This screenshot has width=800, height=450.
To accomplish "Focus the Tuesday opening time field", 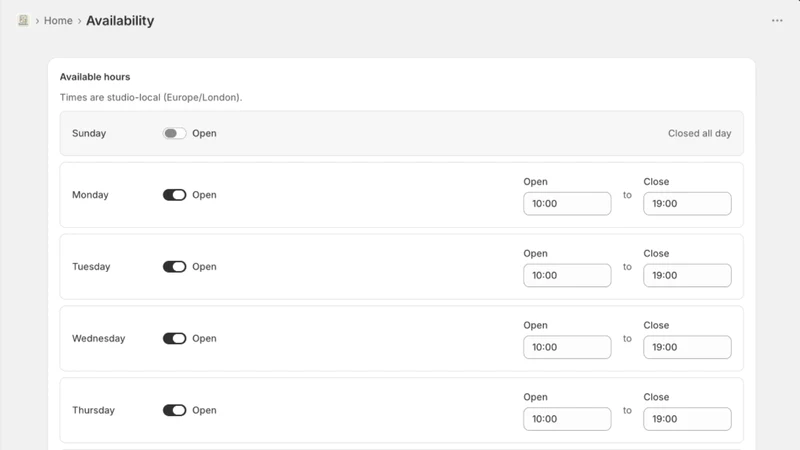I will 567,276.
